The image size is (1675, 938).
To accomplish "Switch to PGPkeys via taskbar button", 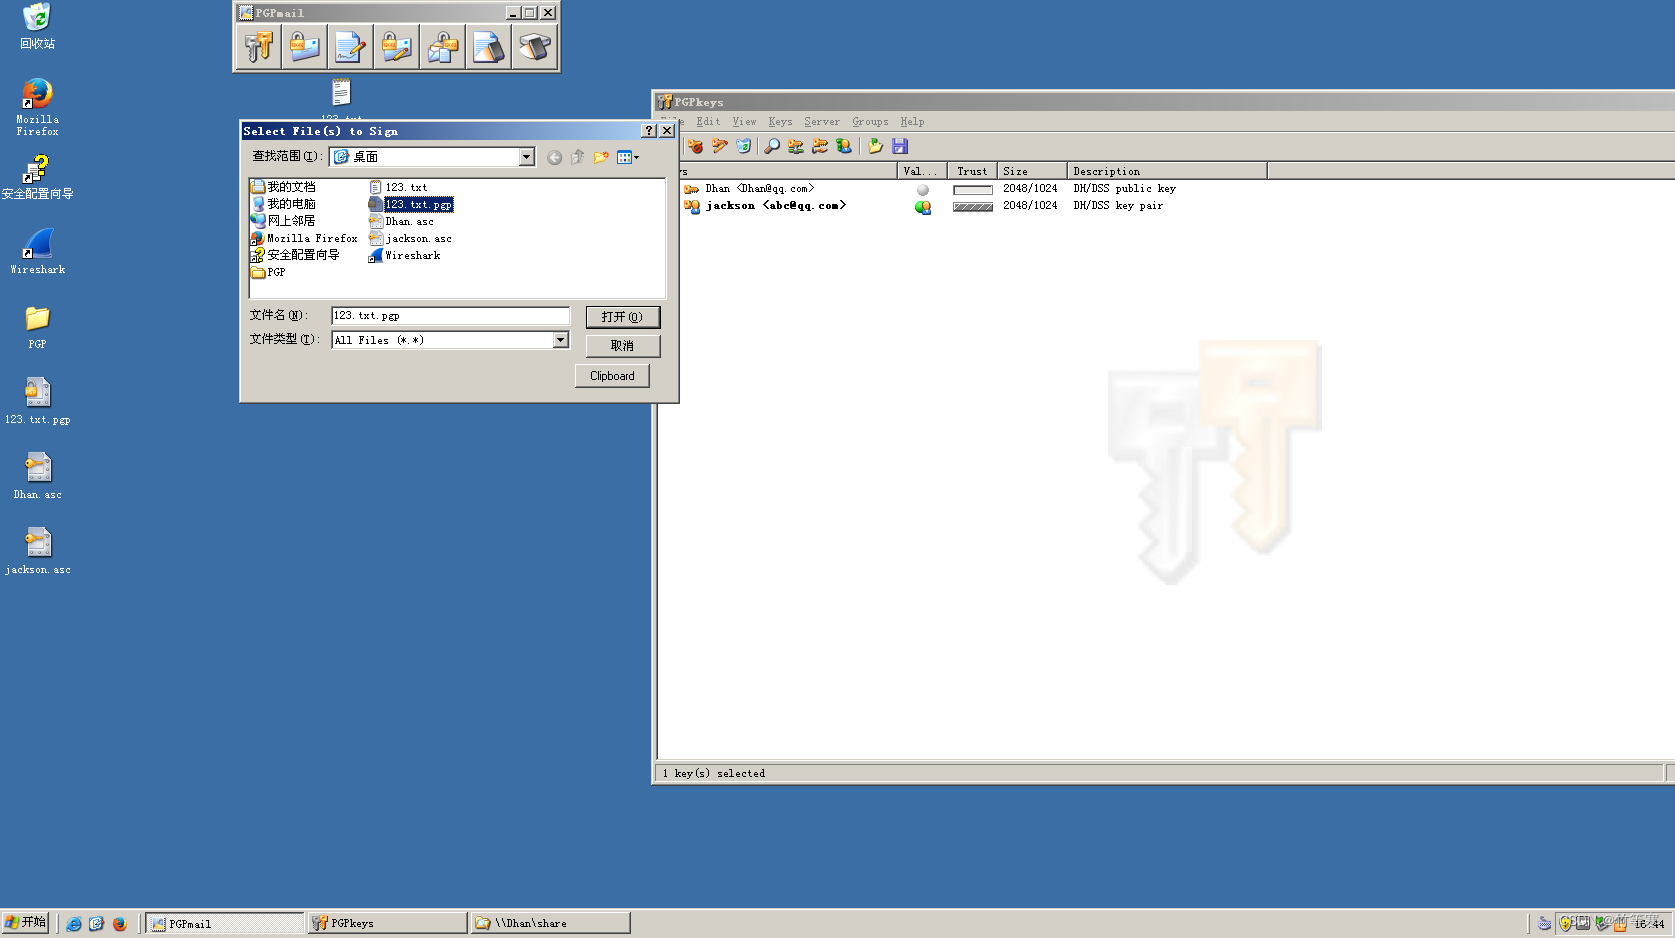I will coord(387,923).
